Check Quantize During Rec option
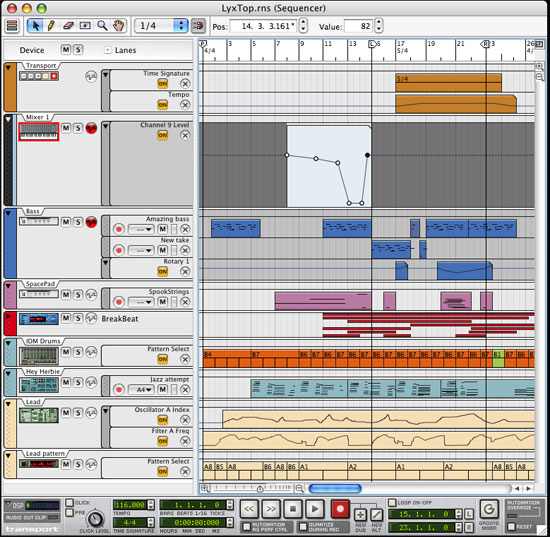Image resolution: width=550 pixels, height=537 pixels. pos(303,527)
